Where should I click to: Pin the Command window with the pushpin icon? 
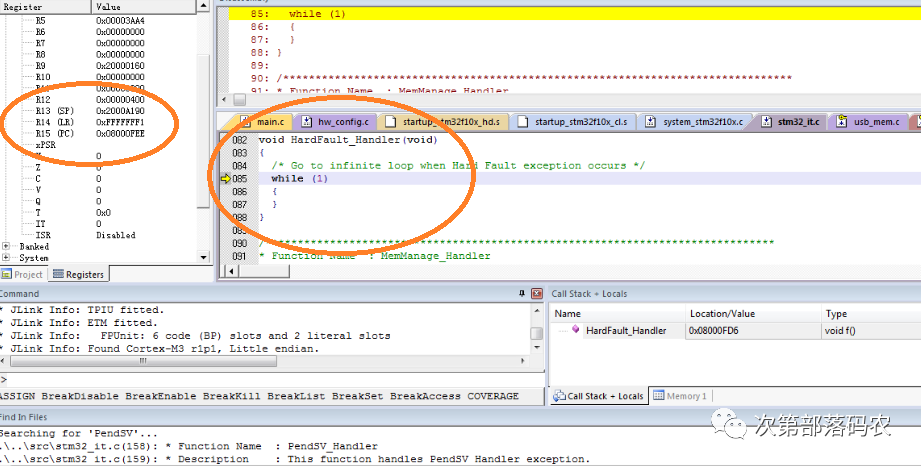pyautogui.click(x=522, y=293)
